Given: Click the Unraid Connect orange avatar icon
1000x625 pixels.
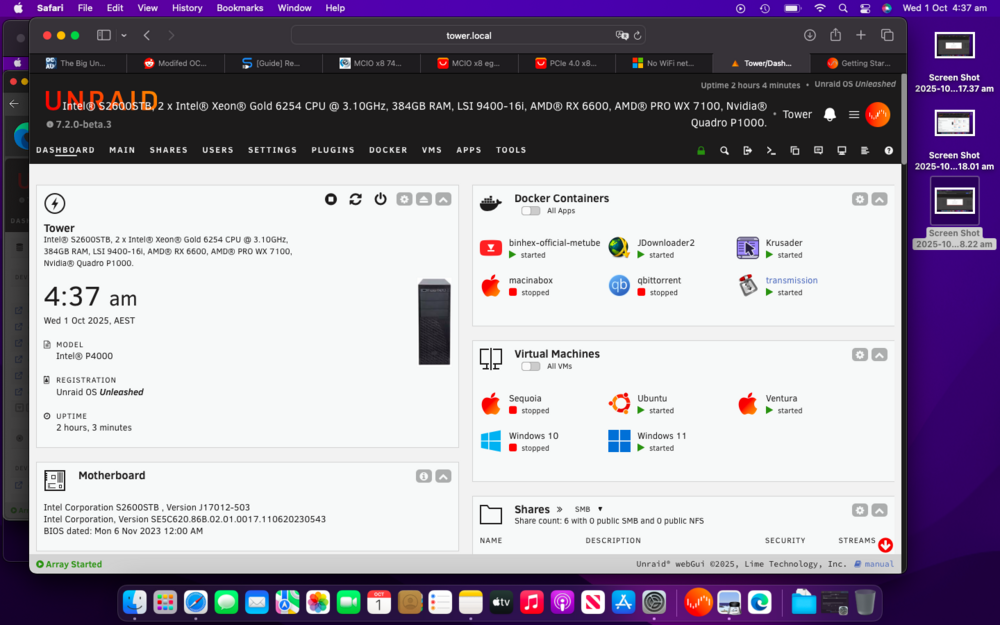Looking at the screenshot, I should click(878, 115).
